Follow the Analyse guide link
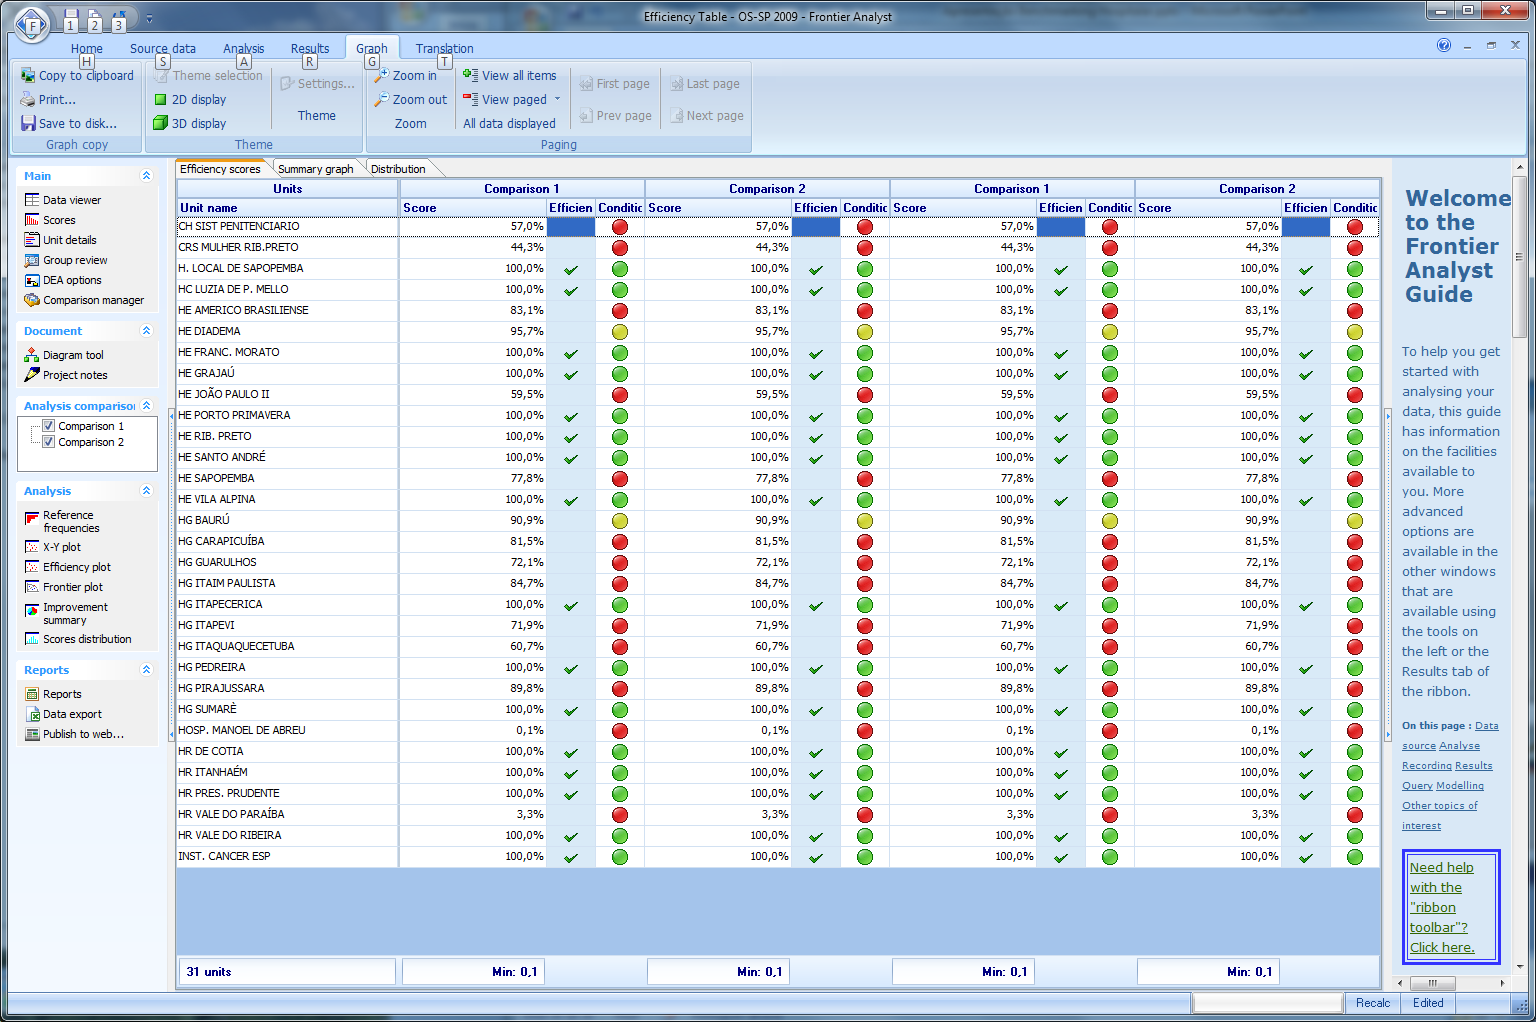This screenshot has width=1536, height=1022. (x=1459, y=746)
